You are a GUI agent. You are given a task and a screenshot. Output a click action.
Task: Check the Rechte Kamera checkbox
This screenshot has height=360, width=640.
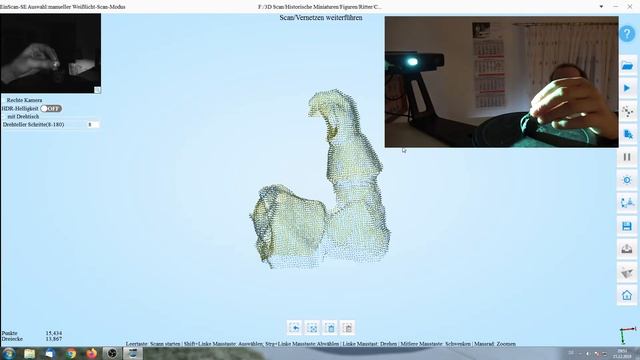click(4, 100)
